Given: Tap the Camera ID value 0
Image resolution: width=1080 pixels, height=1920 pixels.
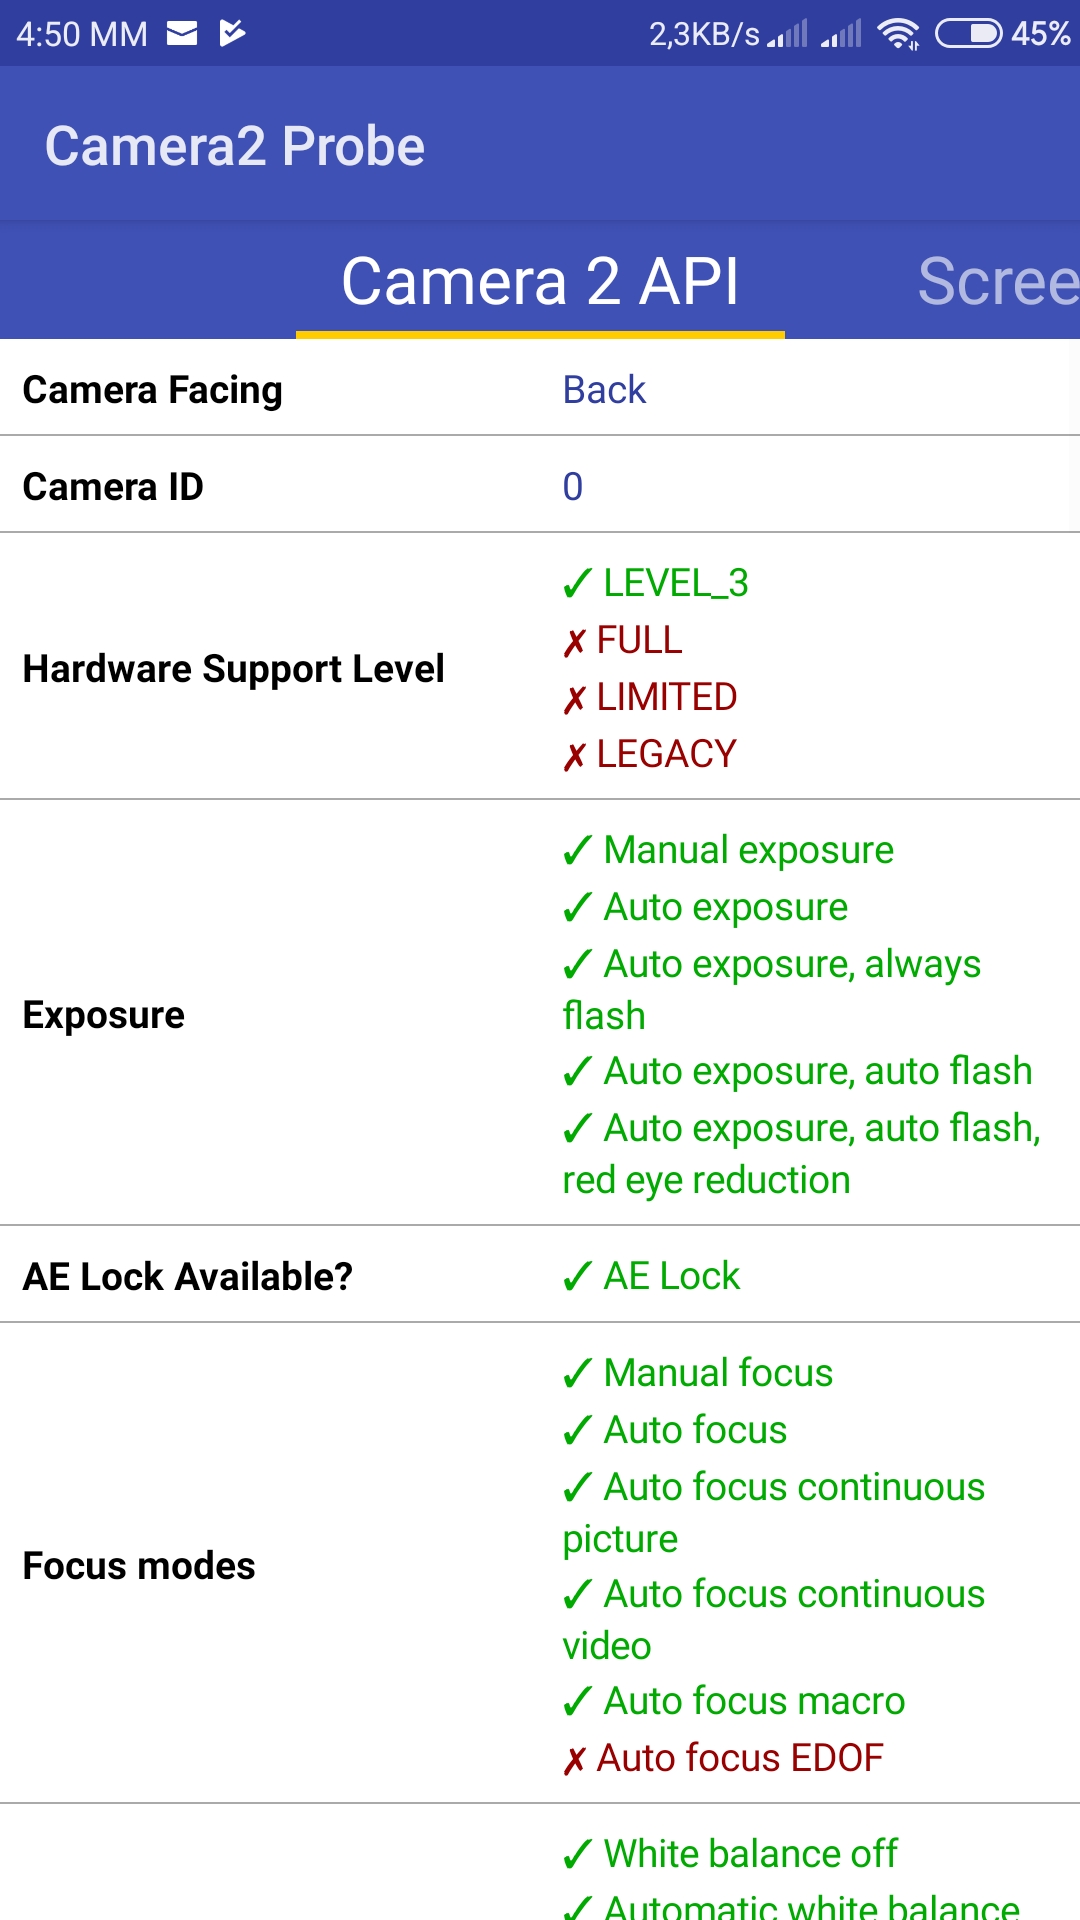Looking at the screenshot, I should click(x=573, y=487).
